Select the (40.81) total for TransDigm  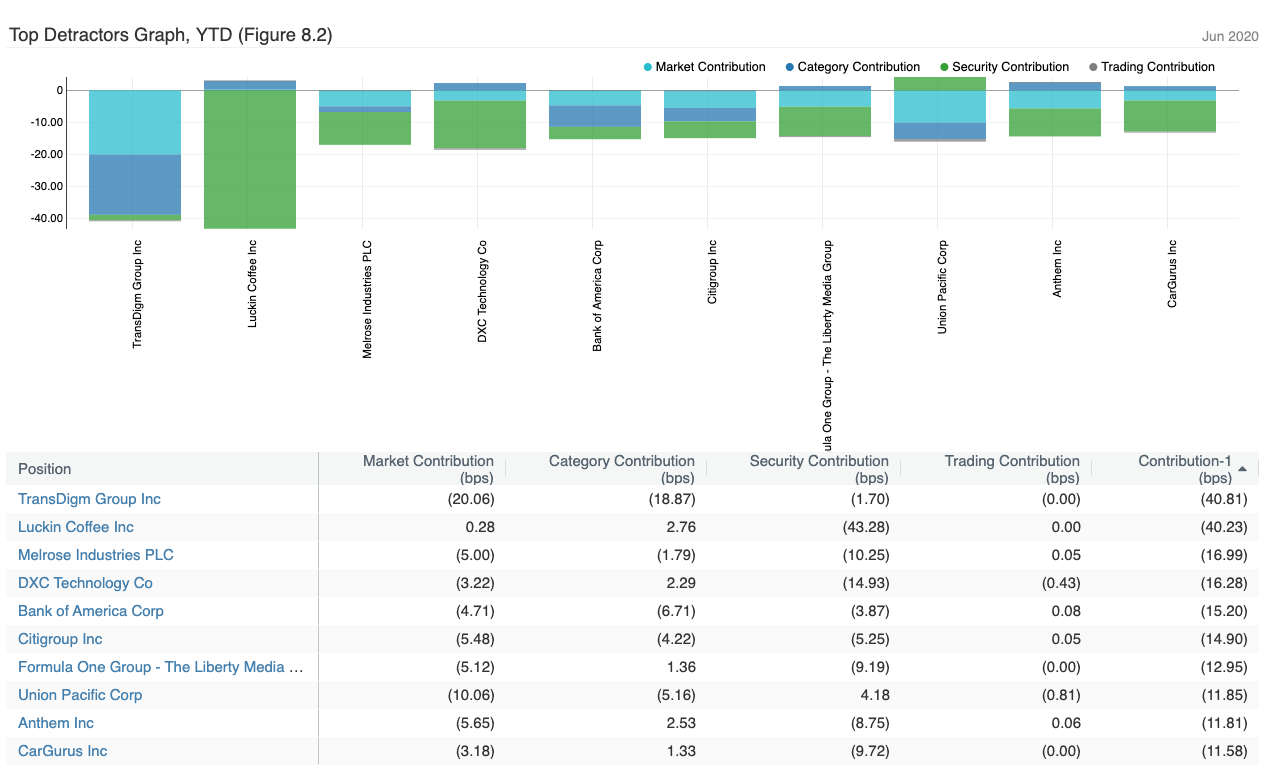(1226, 499)
